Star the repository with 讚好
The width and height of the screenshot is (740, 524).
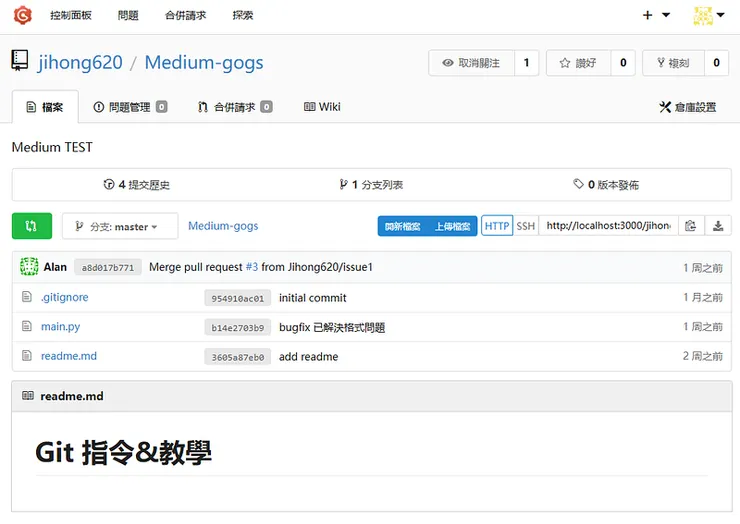click(578, 63)
